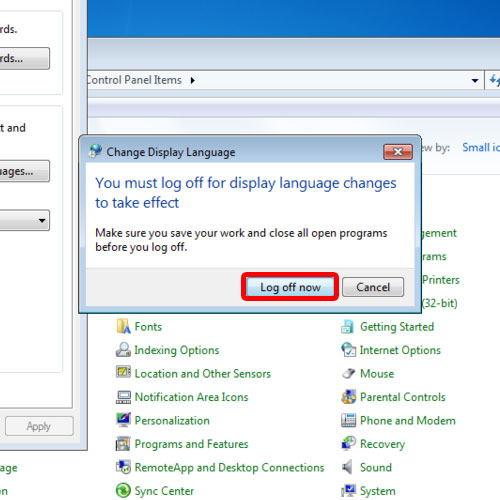Open the Personalization icon

(123, 420)
